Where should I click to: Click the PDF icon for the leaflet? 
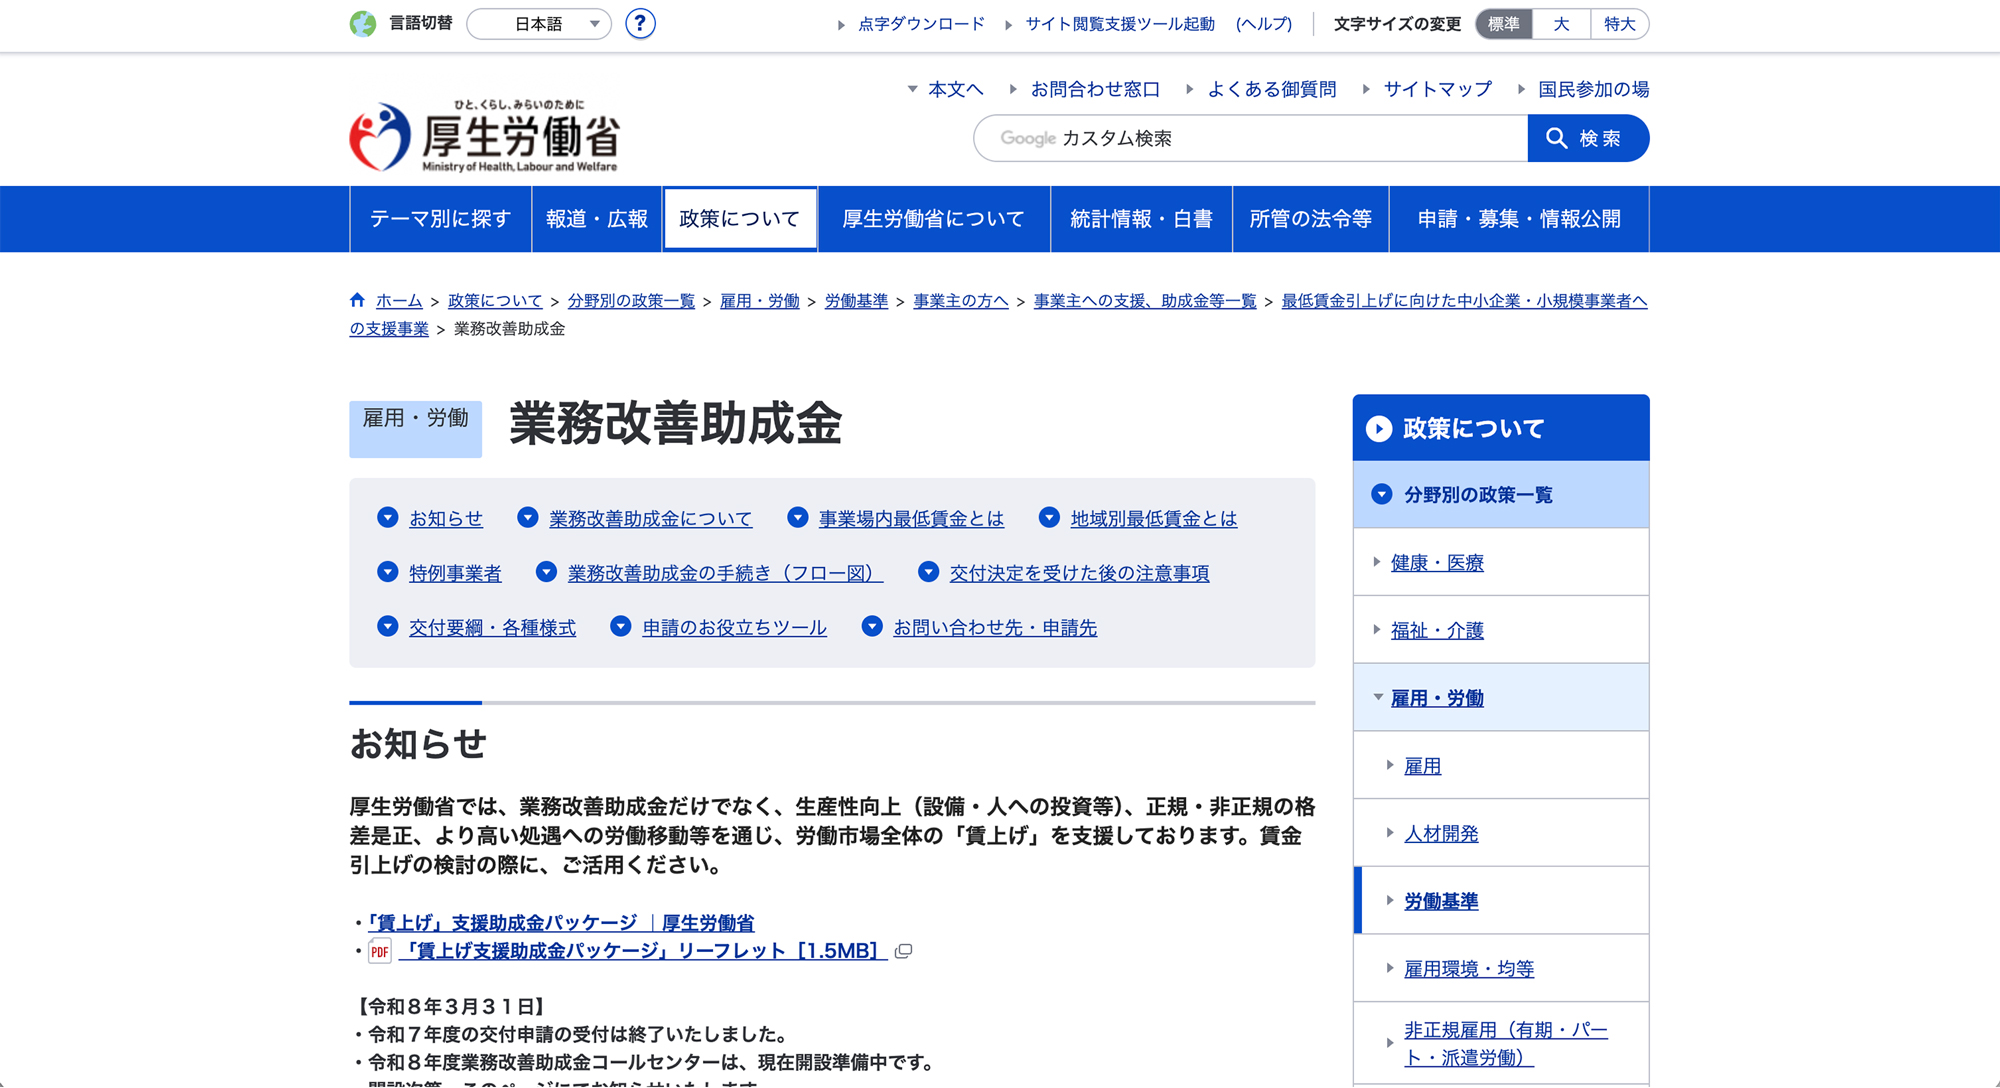[380, 951]
